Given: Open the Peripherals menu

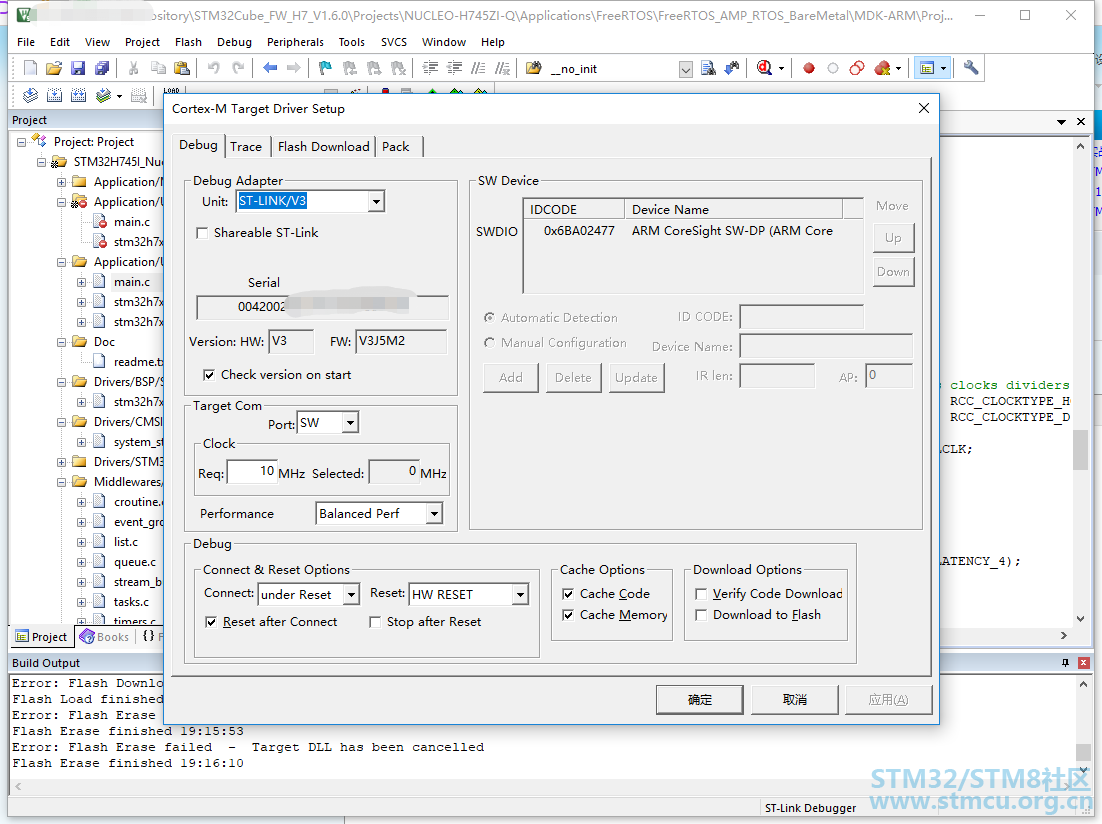Looking at the screenshot, I should [295, 42].
